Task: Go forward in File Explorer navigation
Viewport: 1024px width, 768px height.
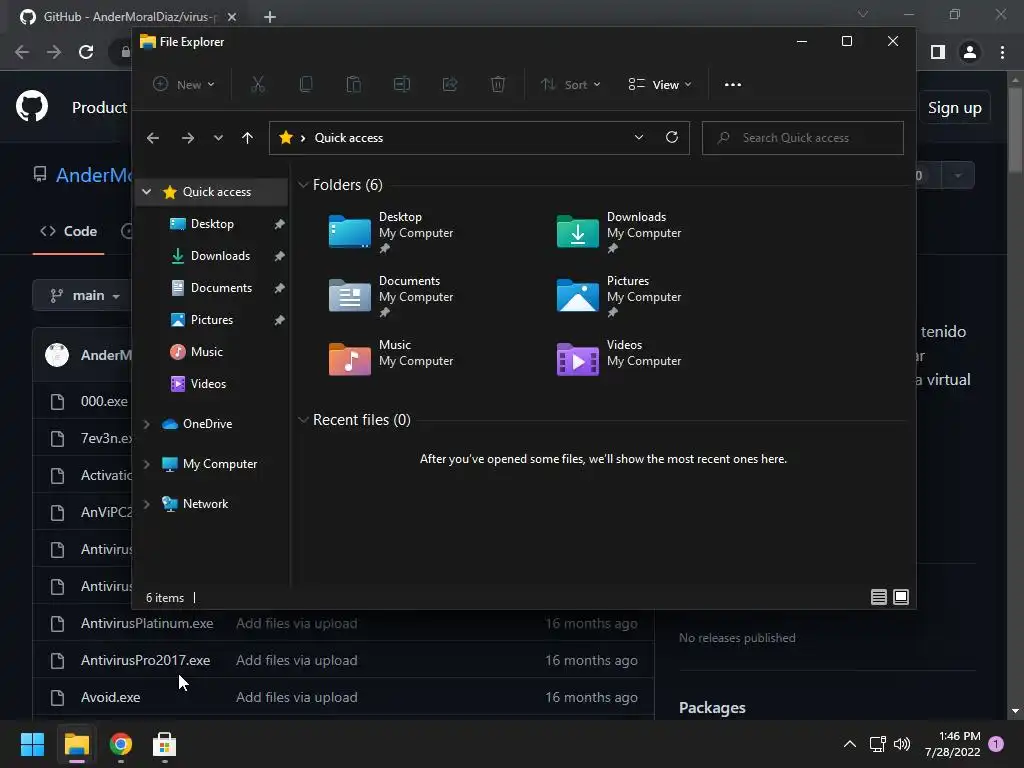Action: (x=187, y=138)
